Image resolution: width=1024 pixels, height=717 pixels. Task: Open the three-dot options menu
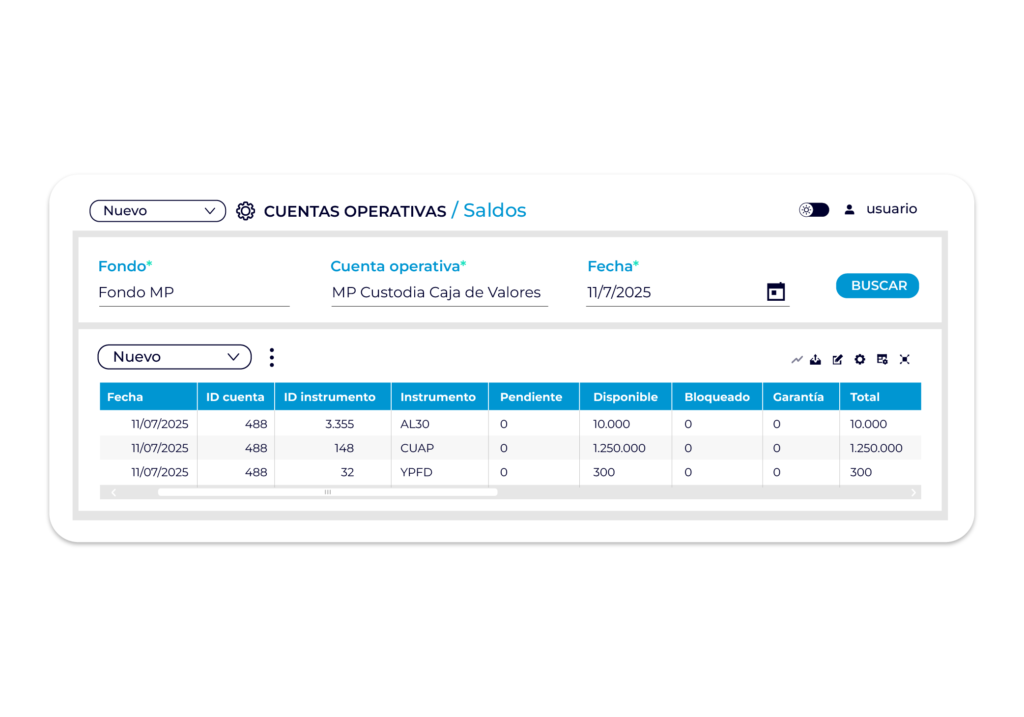(272, 357)
